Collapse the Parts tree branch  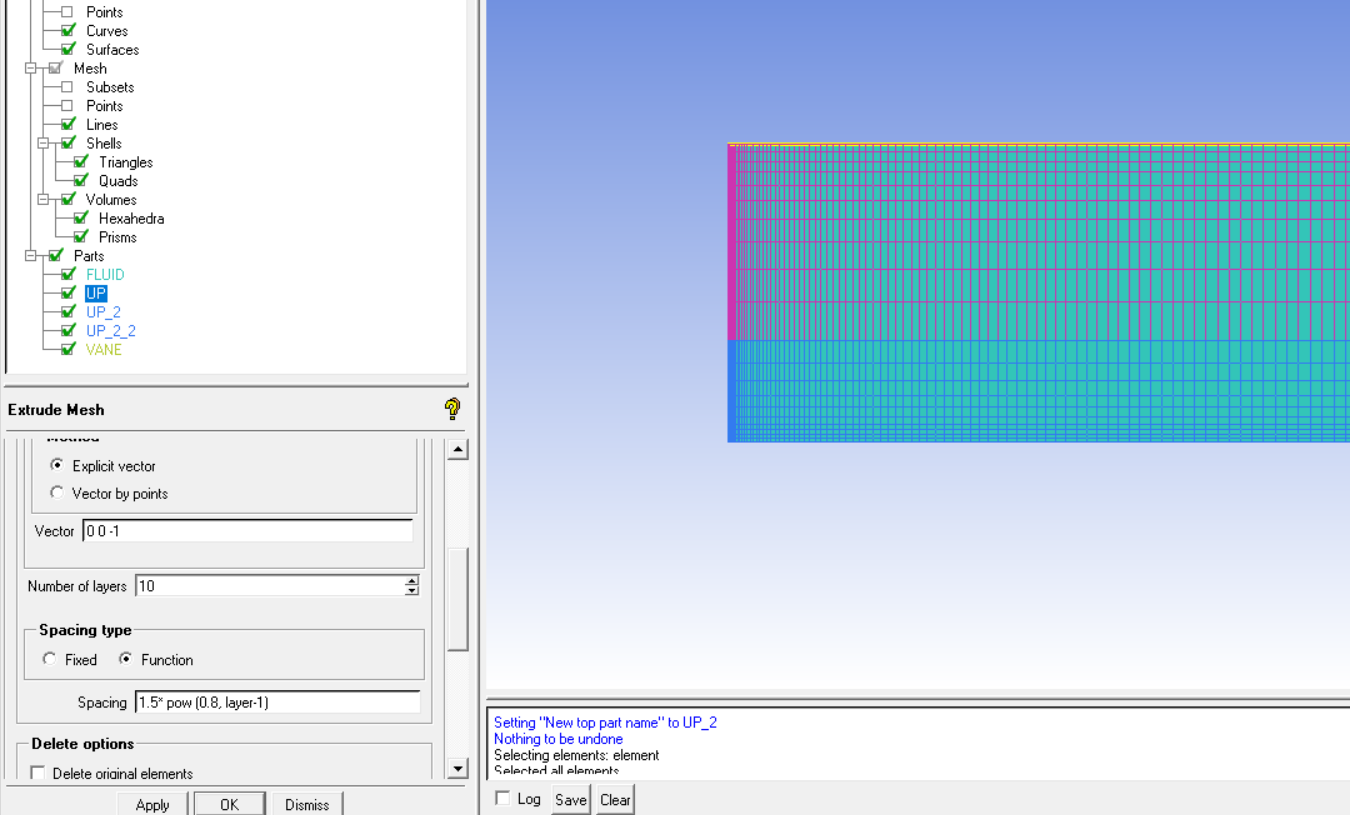point(30,255)
